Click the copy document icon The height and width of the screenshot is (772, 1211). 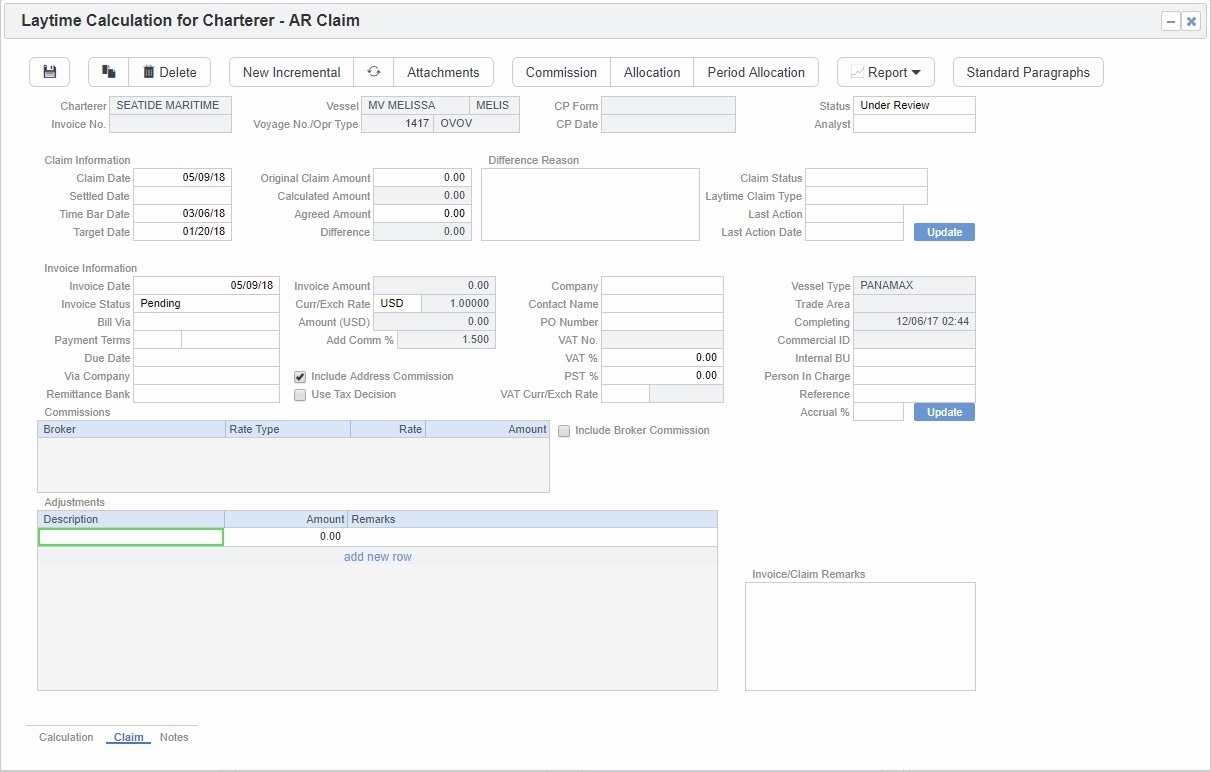(x=109, y=72)
